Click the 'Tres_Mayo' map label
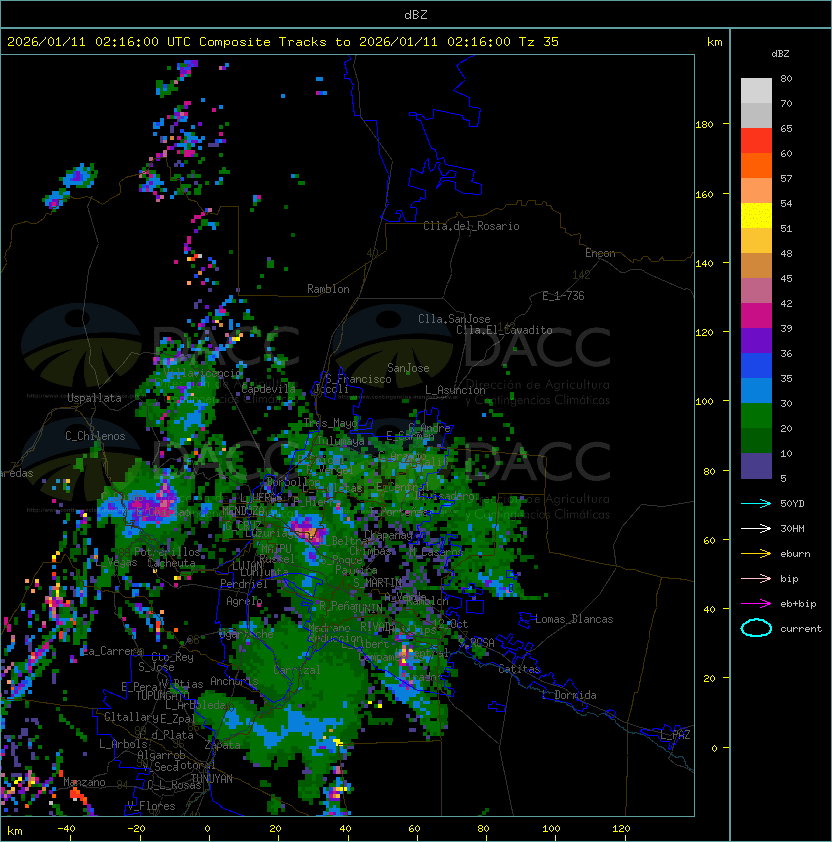This screenshot has width=832, height=842. click(330, 423)
